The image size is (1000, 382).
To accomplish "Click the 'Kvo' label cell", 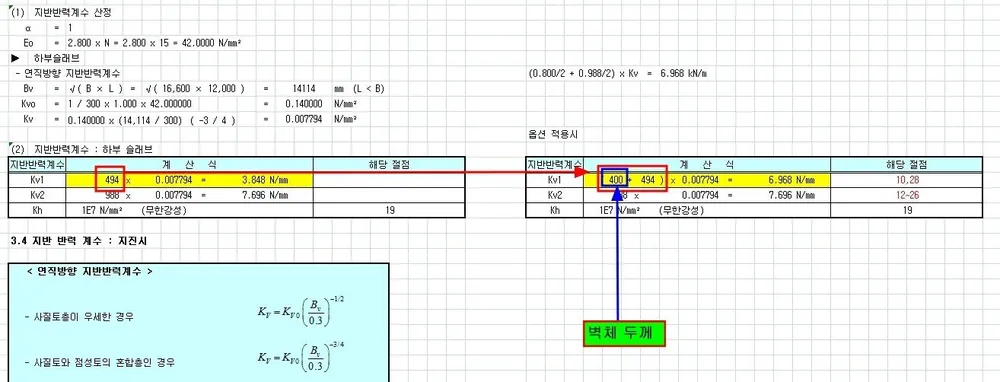I will (x=29, y=103).
